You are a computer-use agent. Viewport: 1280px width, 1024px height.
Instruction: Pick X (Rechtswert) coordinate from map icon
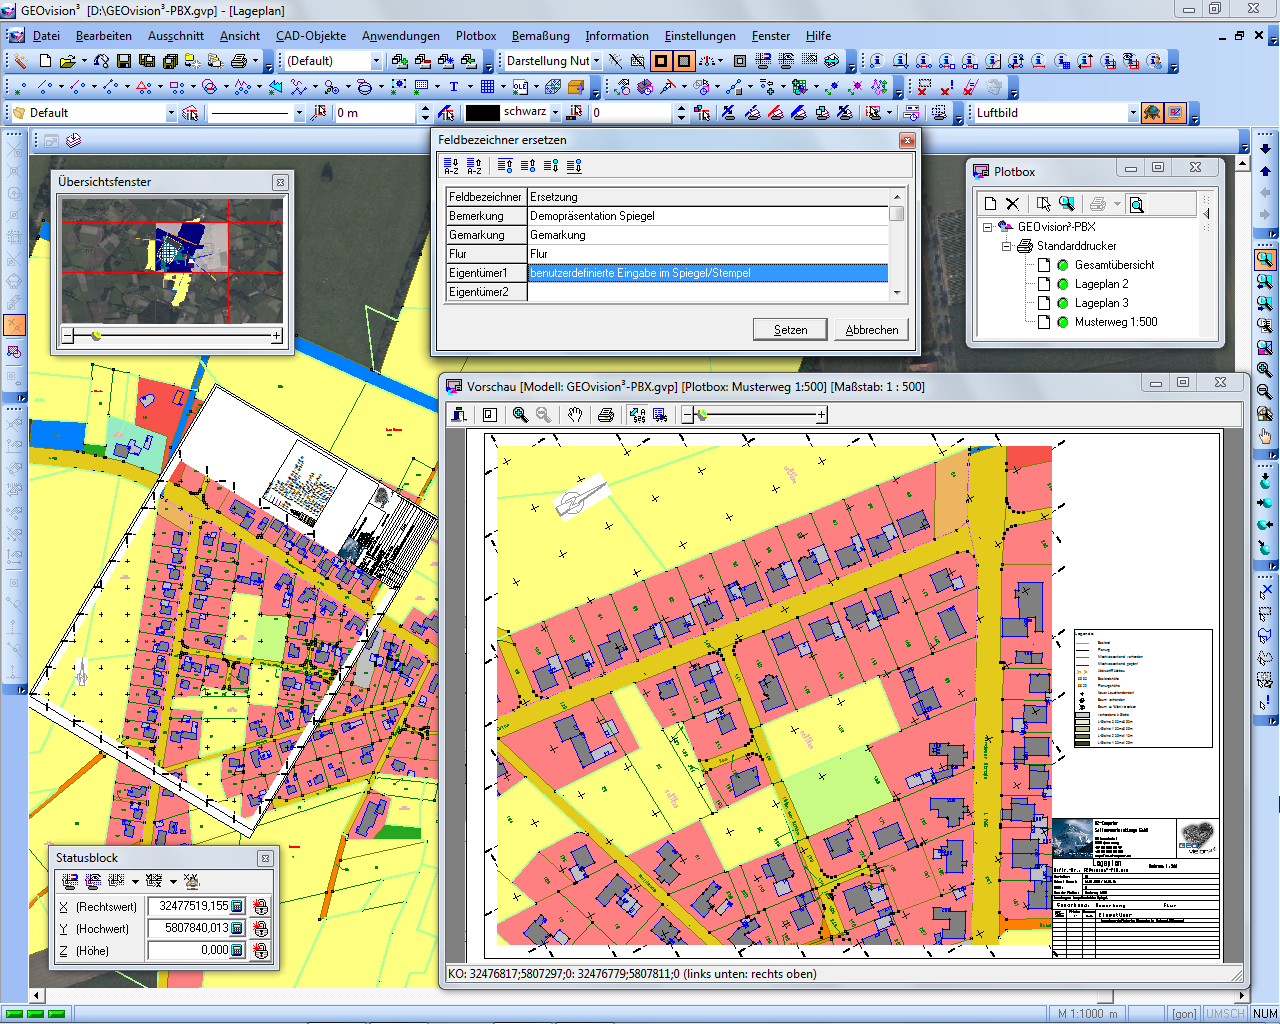260,906
